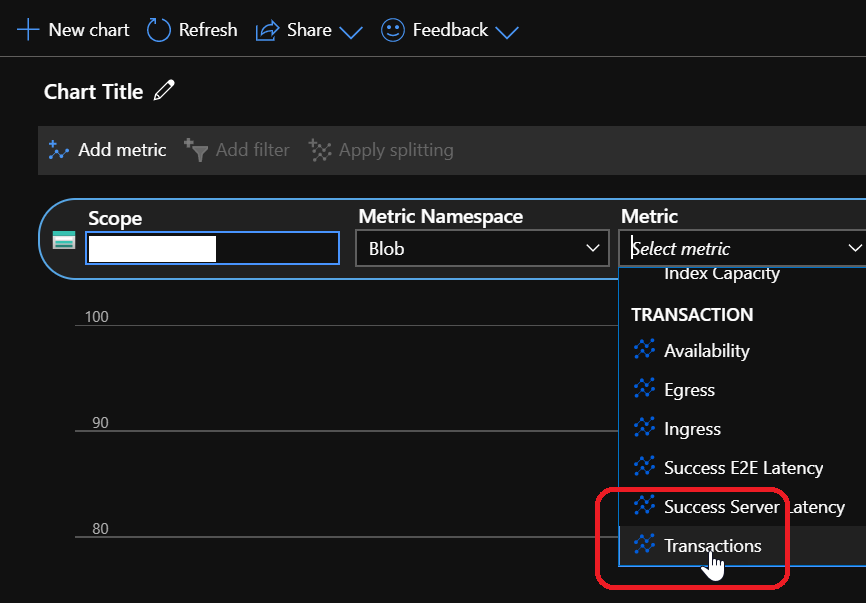
Task: Click the New chart plus icon
Action: coord(27,30)
